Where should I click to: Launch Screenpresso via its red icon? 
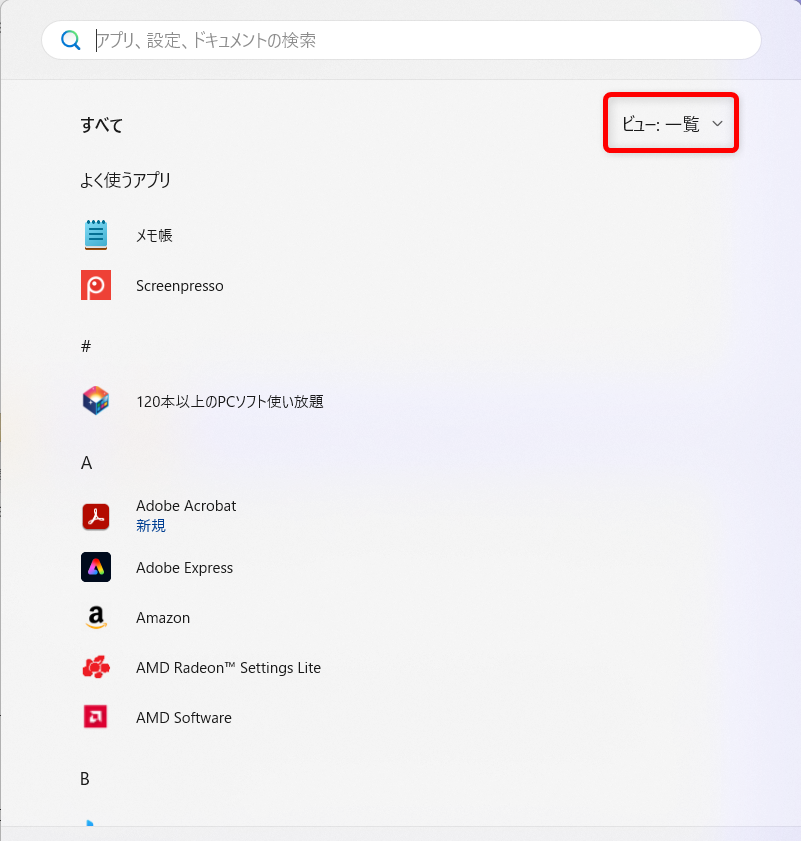pos(96,285)
